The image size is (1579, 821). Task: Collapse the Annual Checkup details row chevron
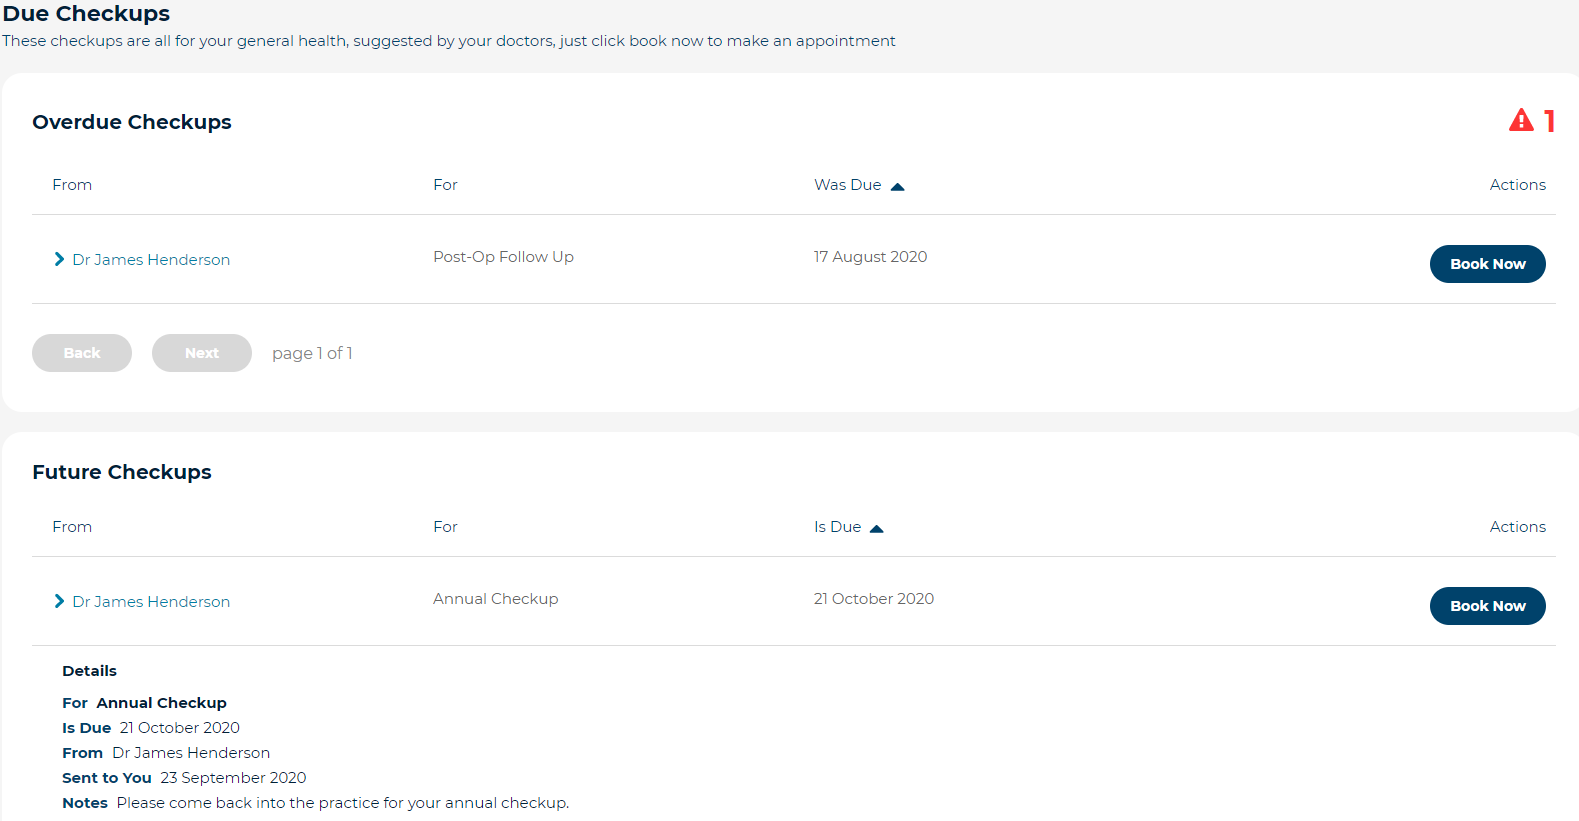[x=58, y=601]
